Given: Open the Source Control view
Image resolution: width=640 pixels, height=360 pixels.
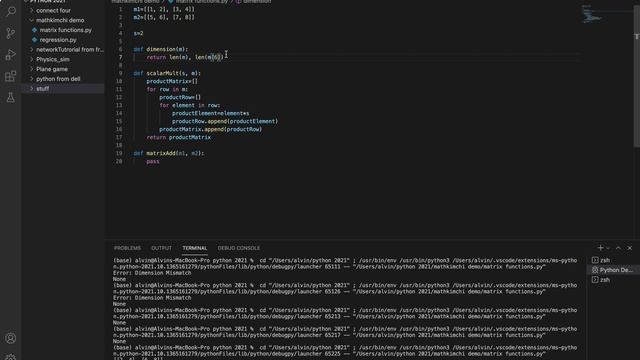Looking at the screenshot, I should pos(11,33).
